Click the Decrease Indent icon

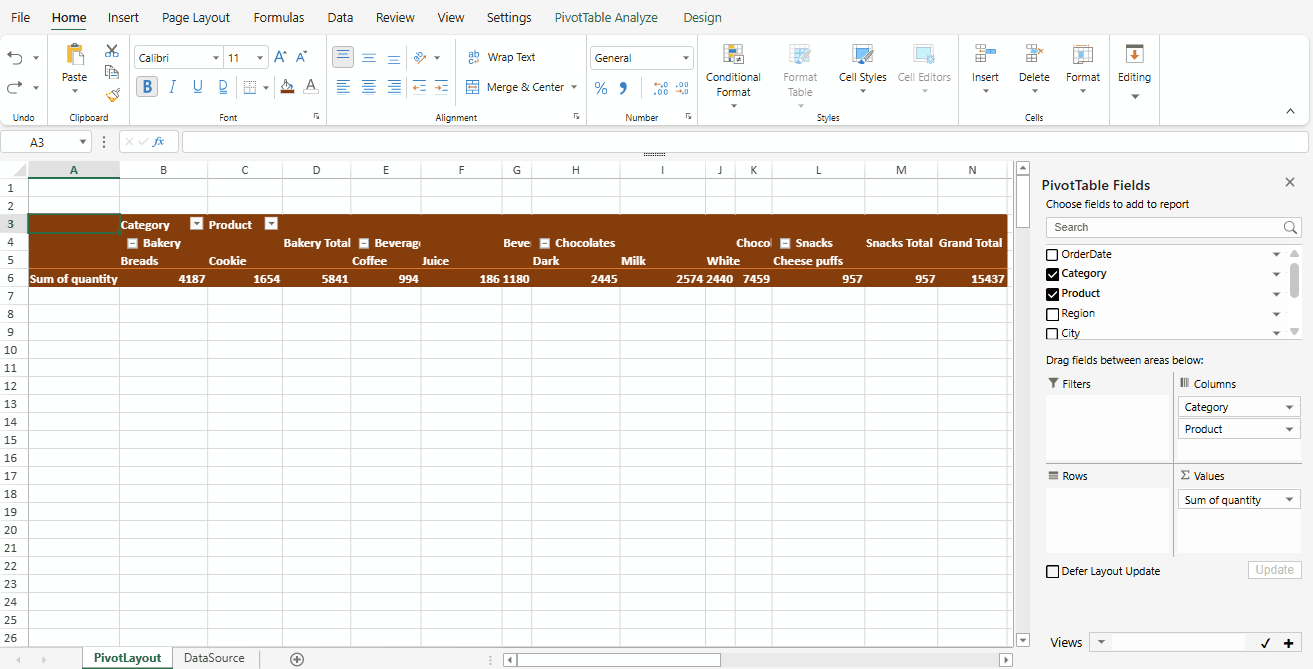point(419,87)
